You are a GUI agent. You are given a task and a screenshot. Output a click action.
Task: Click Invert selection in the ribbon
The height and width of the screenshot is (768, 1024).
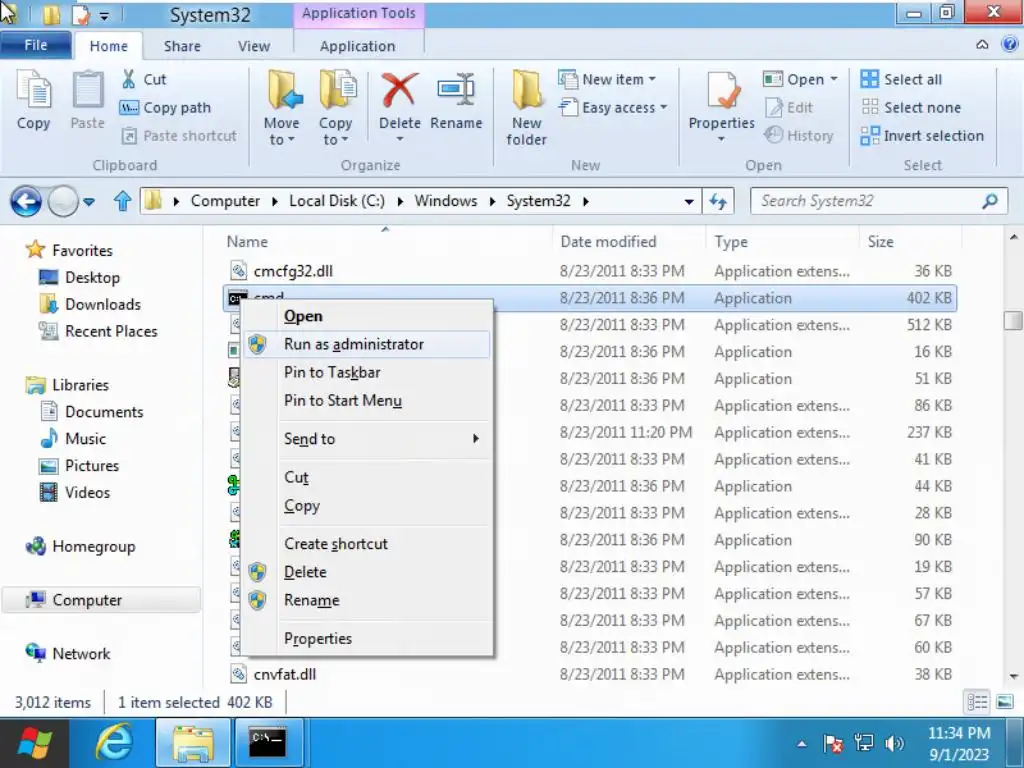point(922,135)
